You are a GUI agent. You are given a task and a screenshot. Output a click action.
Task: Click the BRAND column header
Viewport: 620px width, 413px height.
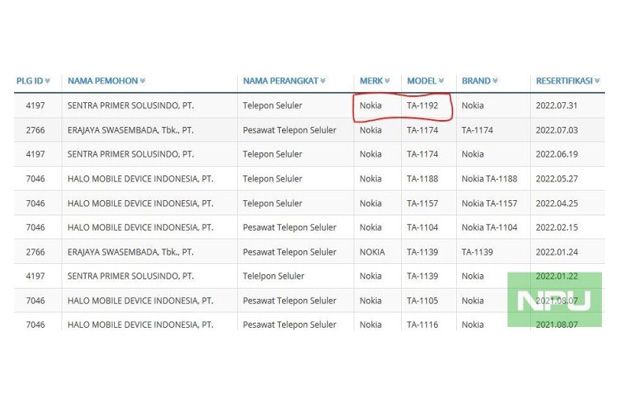[476, 81]
